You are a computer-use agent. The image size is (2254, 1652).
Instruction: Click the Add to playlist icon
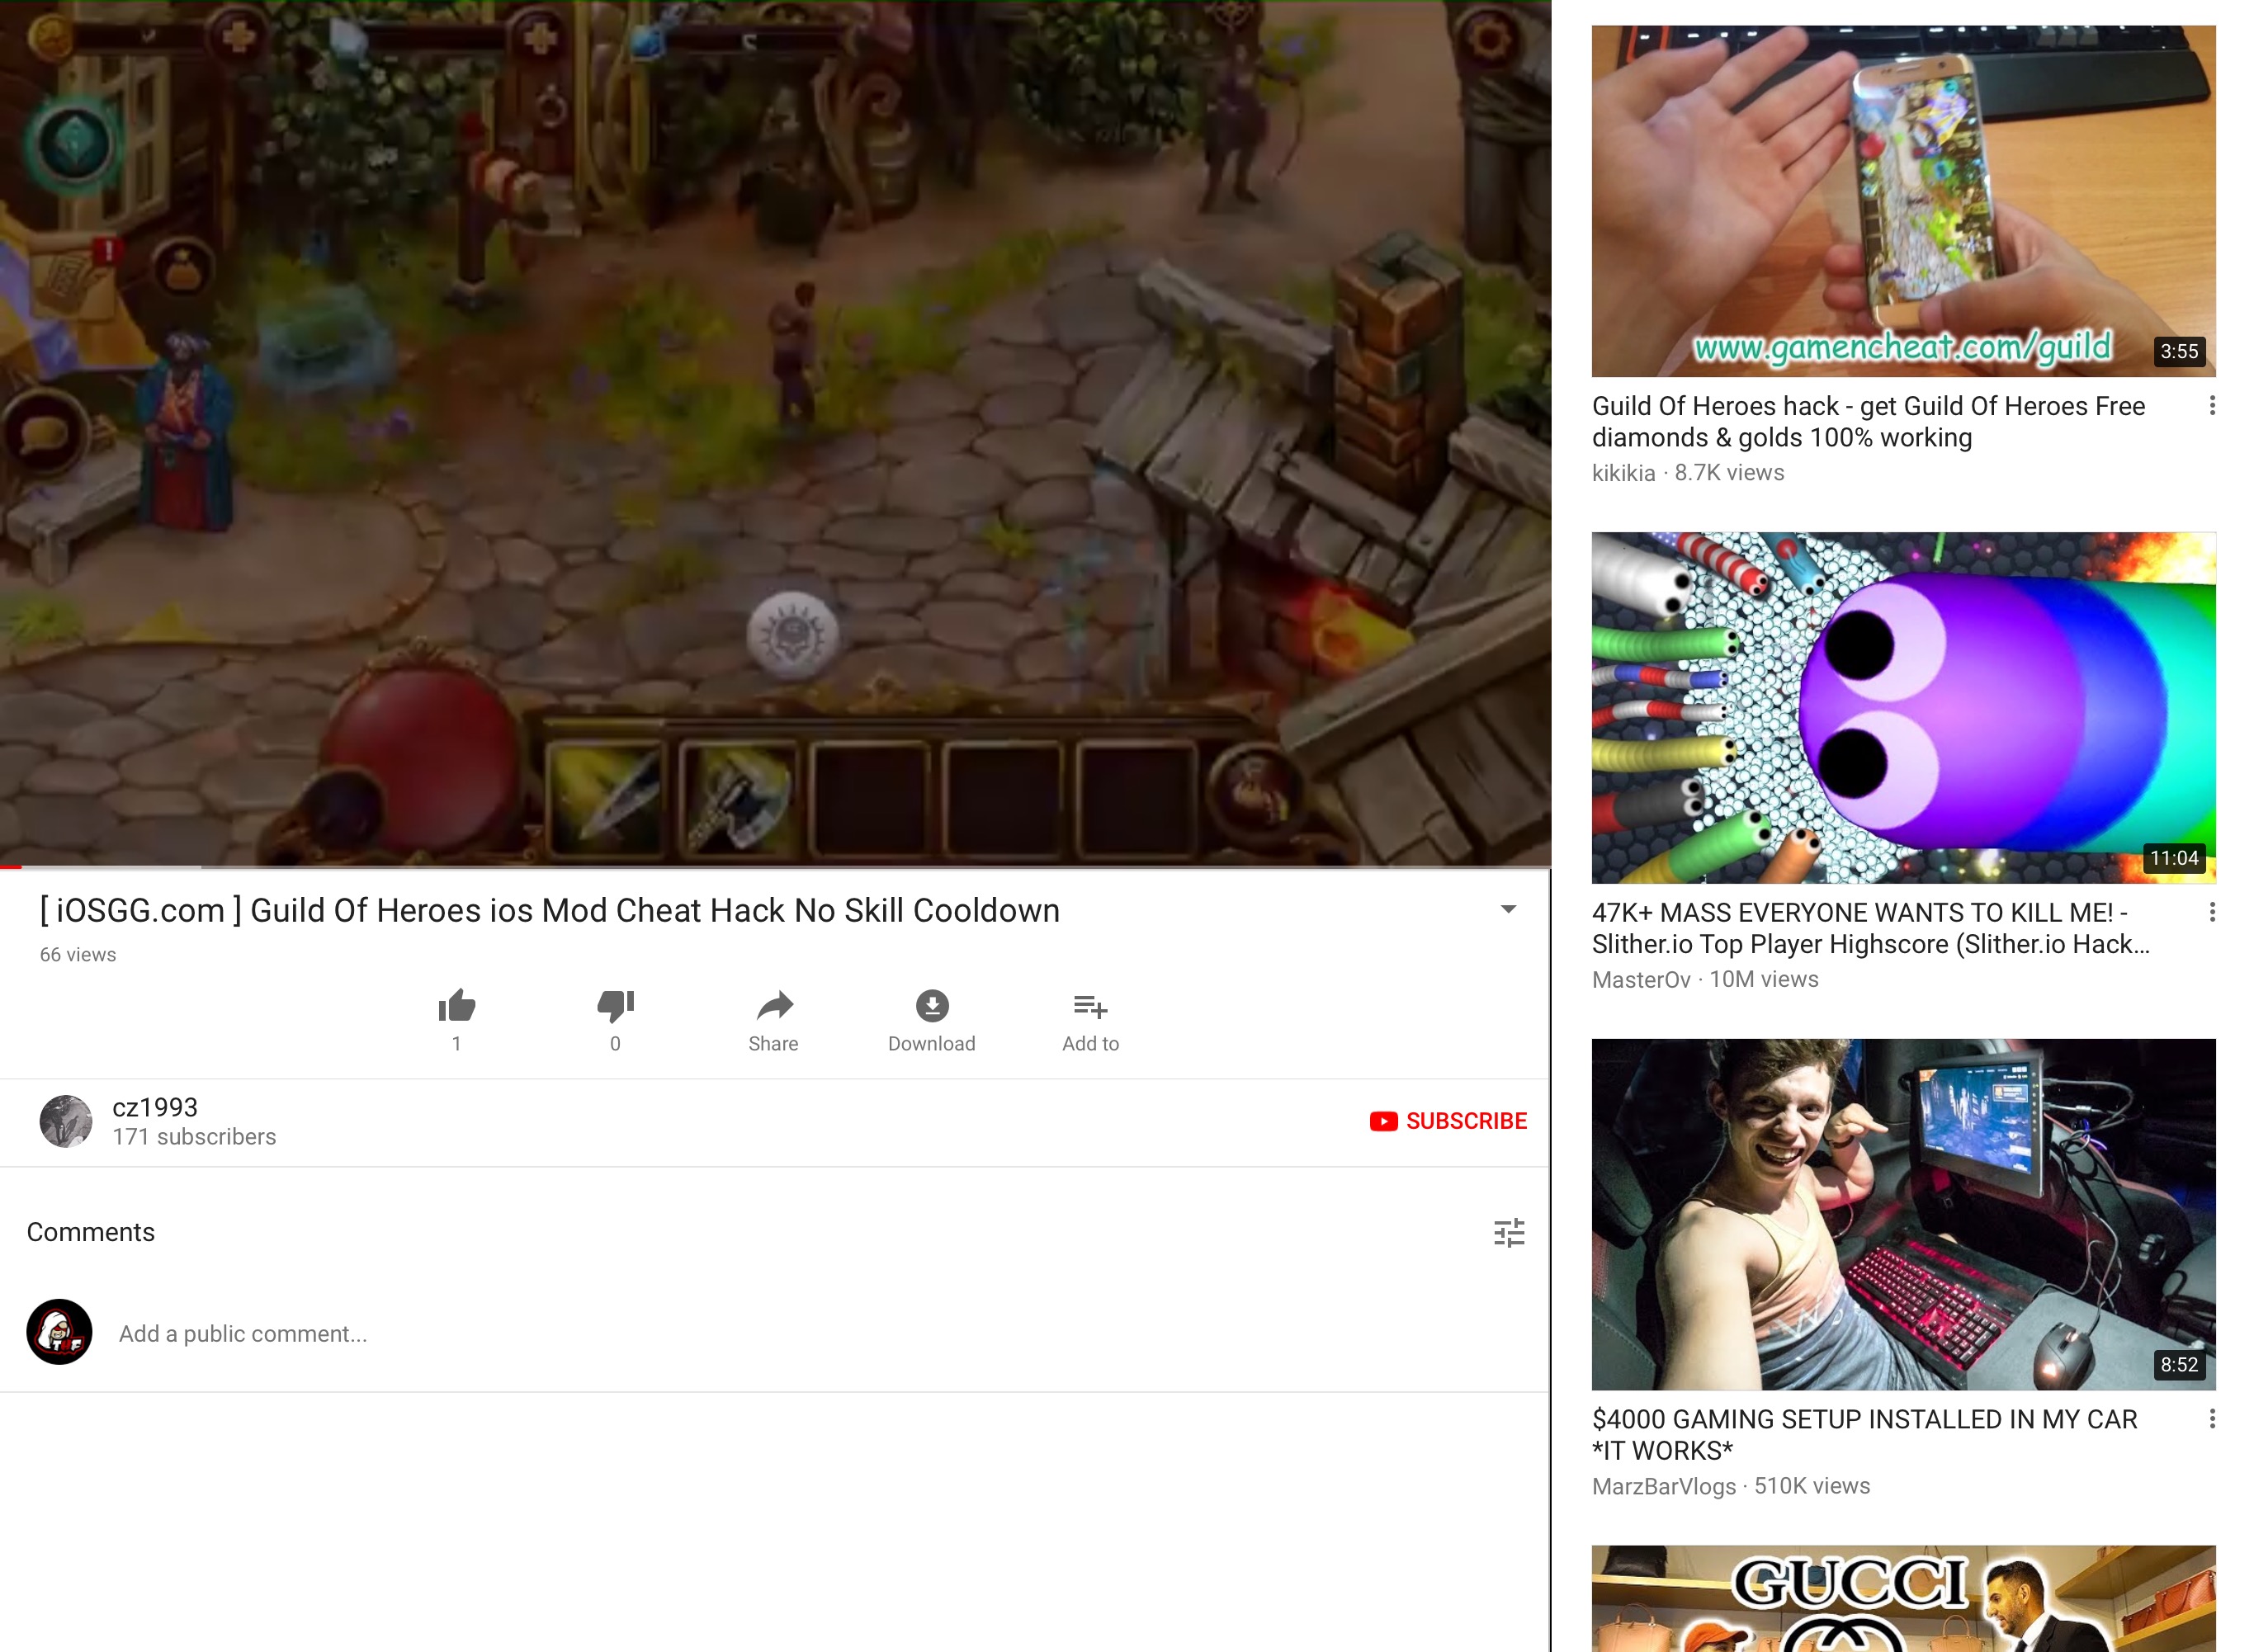click(1090, 1006)
